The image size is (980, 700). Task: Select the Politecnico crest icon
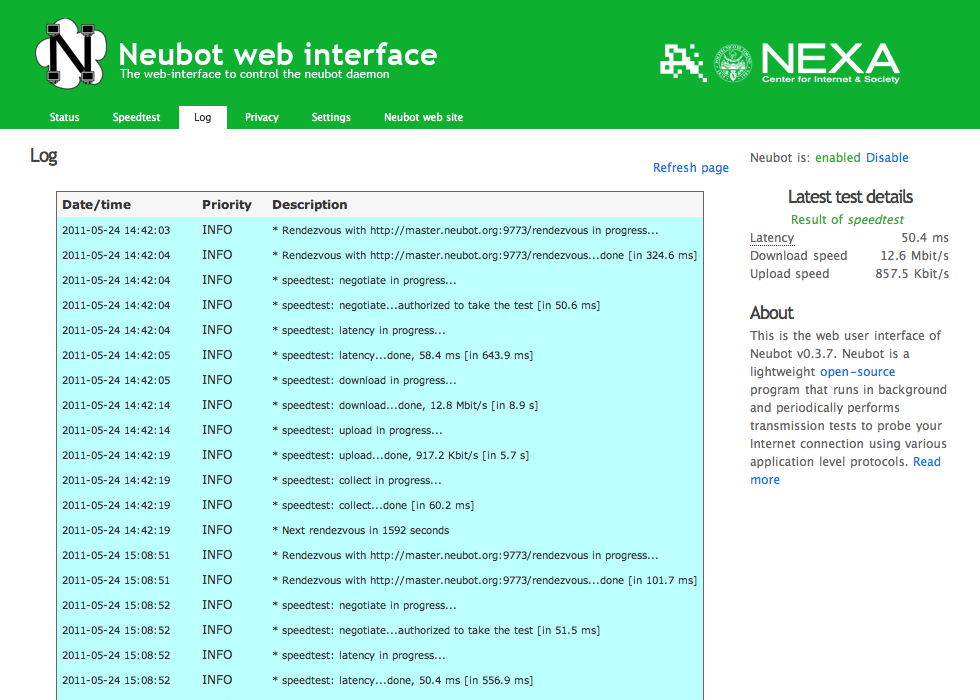733,61
